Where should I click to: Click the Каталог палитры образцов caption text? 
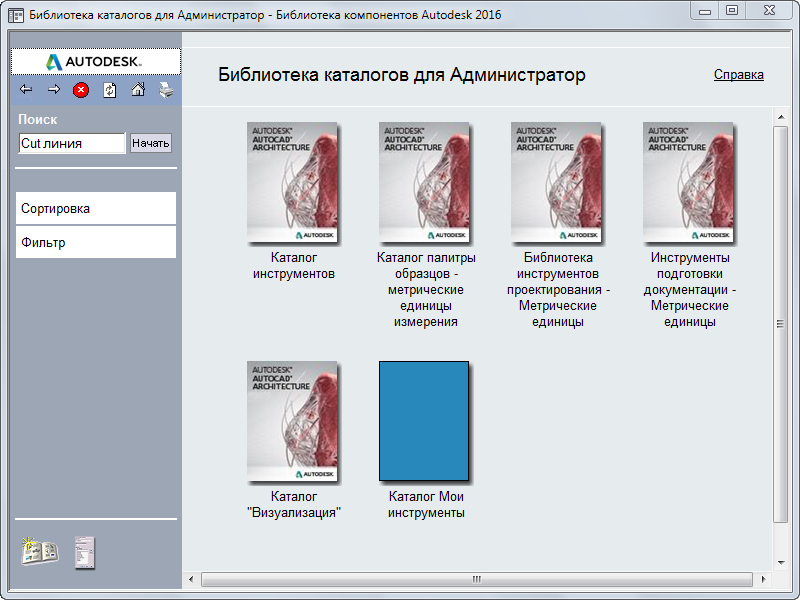point(426,290)
